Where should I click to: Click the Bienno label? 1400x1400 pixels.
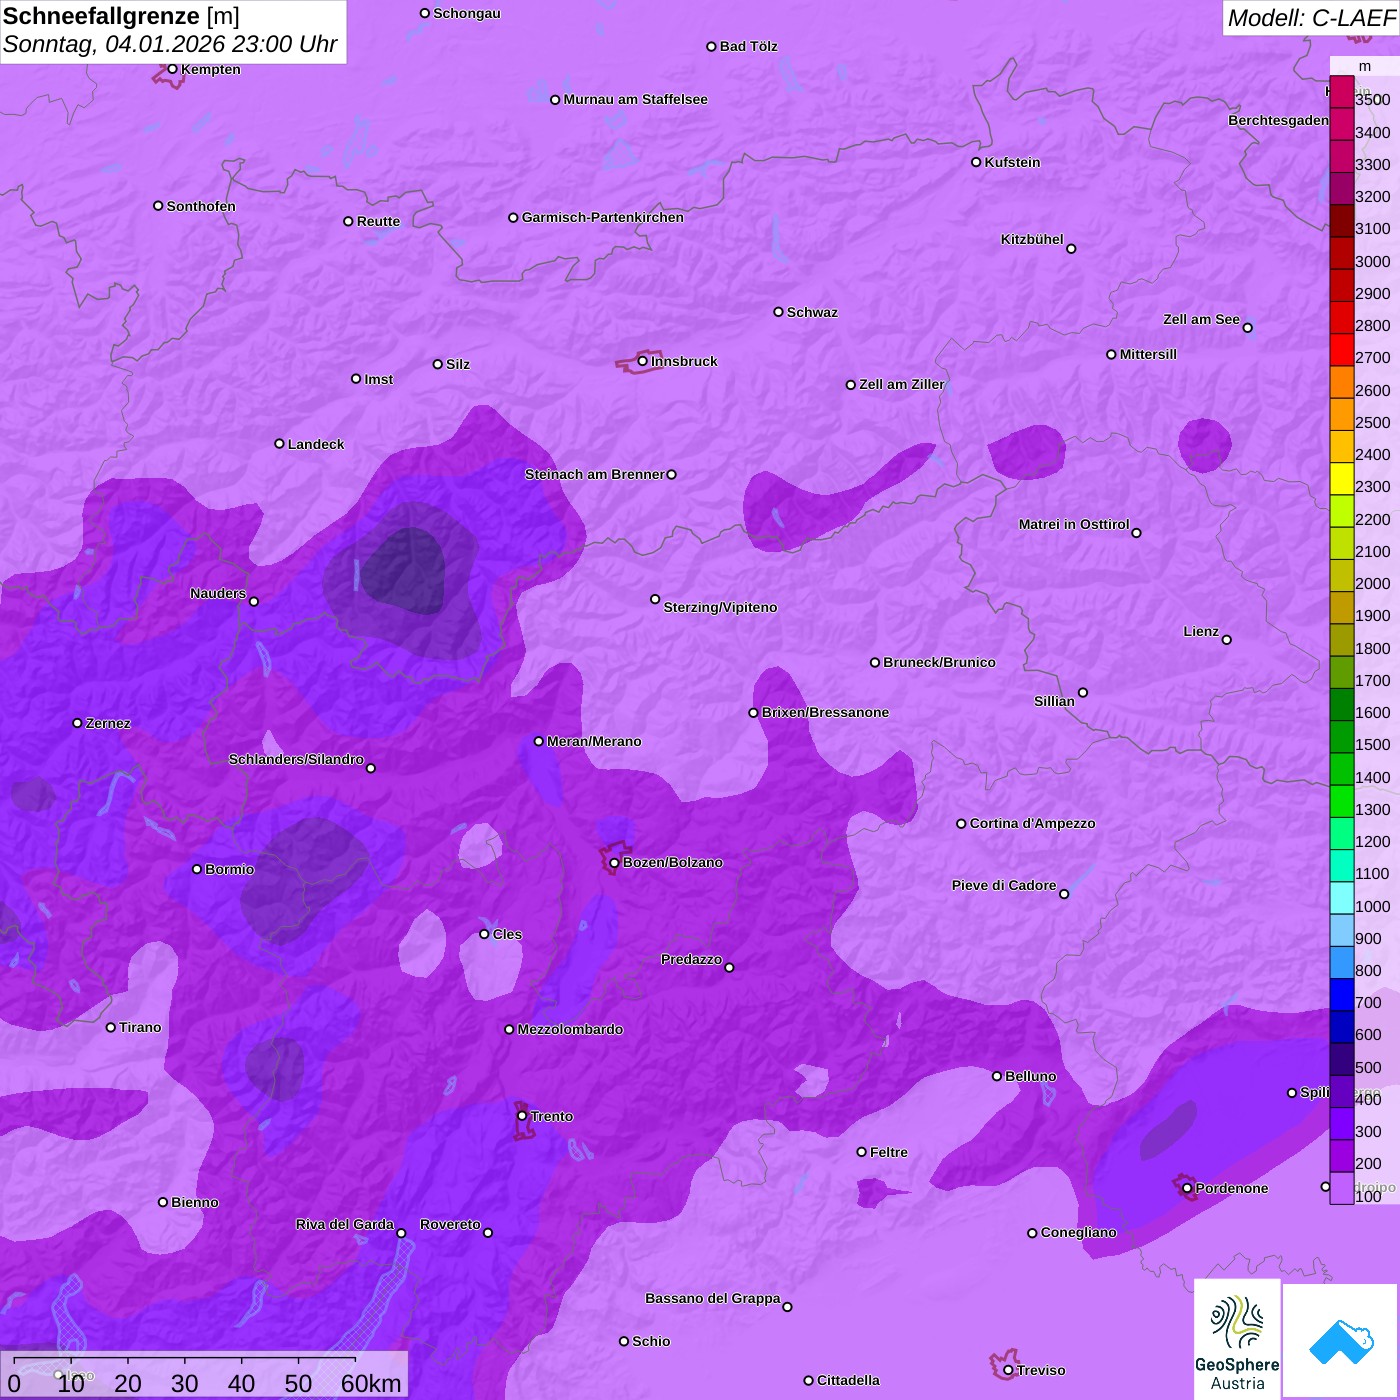(195, 1202)
